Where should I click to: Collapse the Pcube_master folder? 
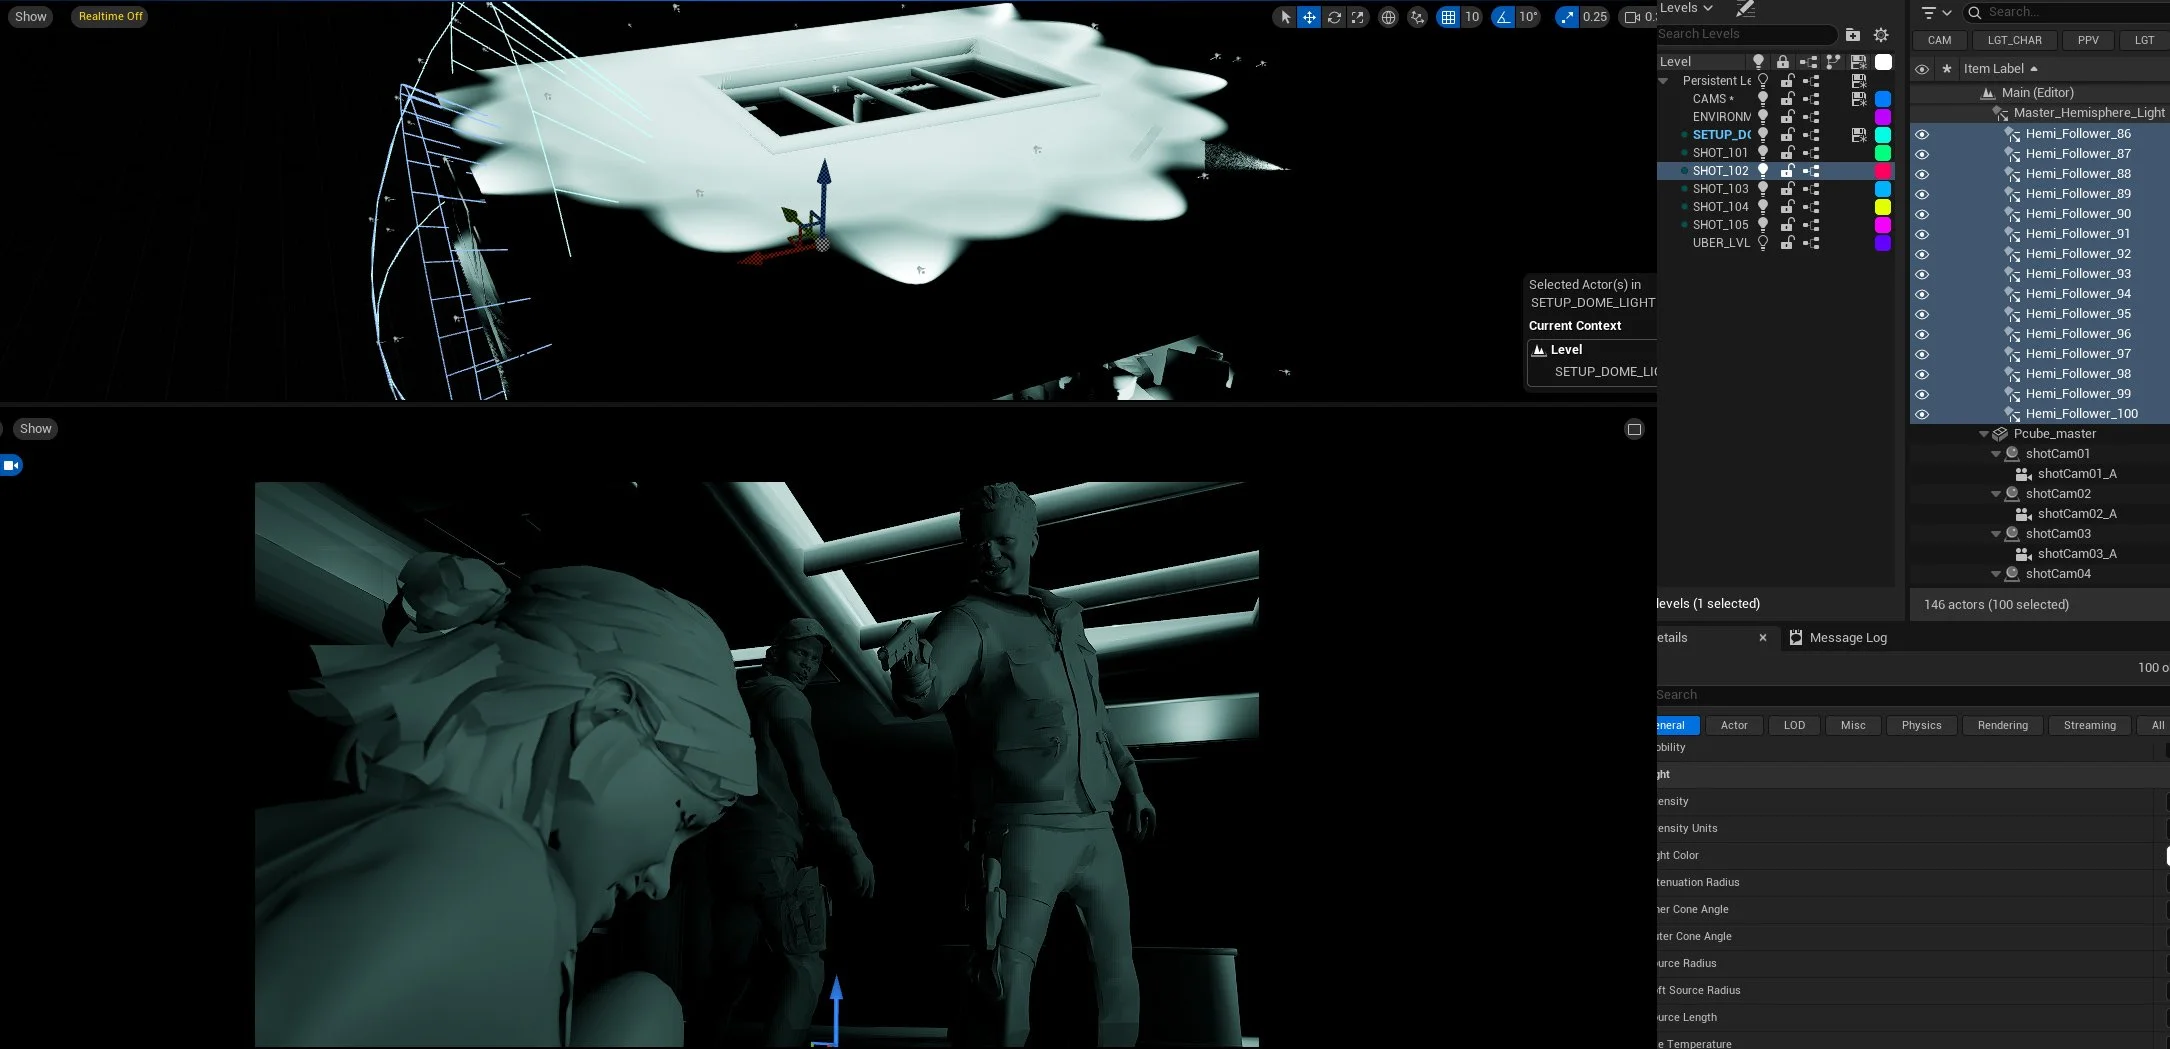pos(1983,434)
